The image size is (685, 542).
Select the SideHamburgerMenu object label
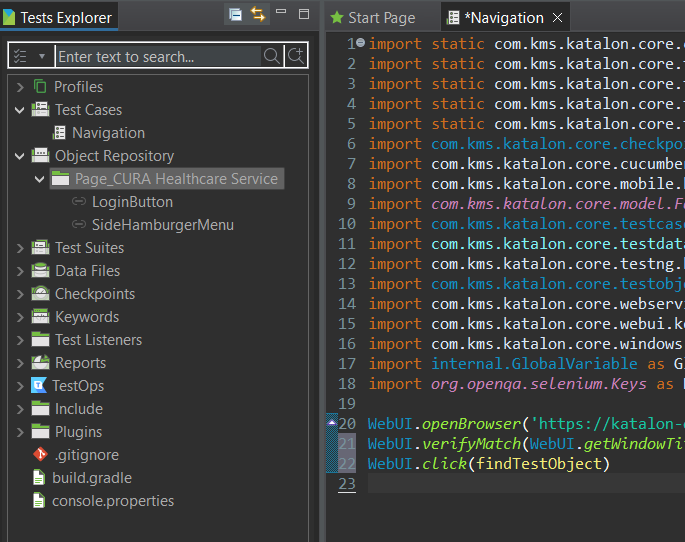[163, 225]
